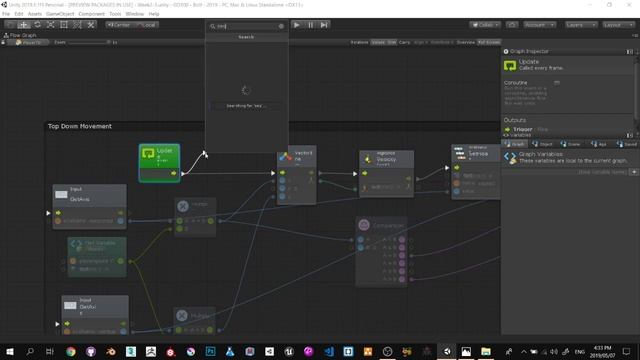Open Blender from the taskbar
Viewport: 640px width, 360px height.
[x=111, y=351]
